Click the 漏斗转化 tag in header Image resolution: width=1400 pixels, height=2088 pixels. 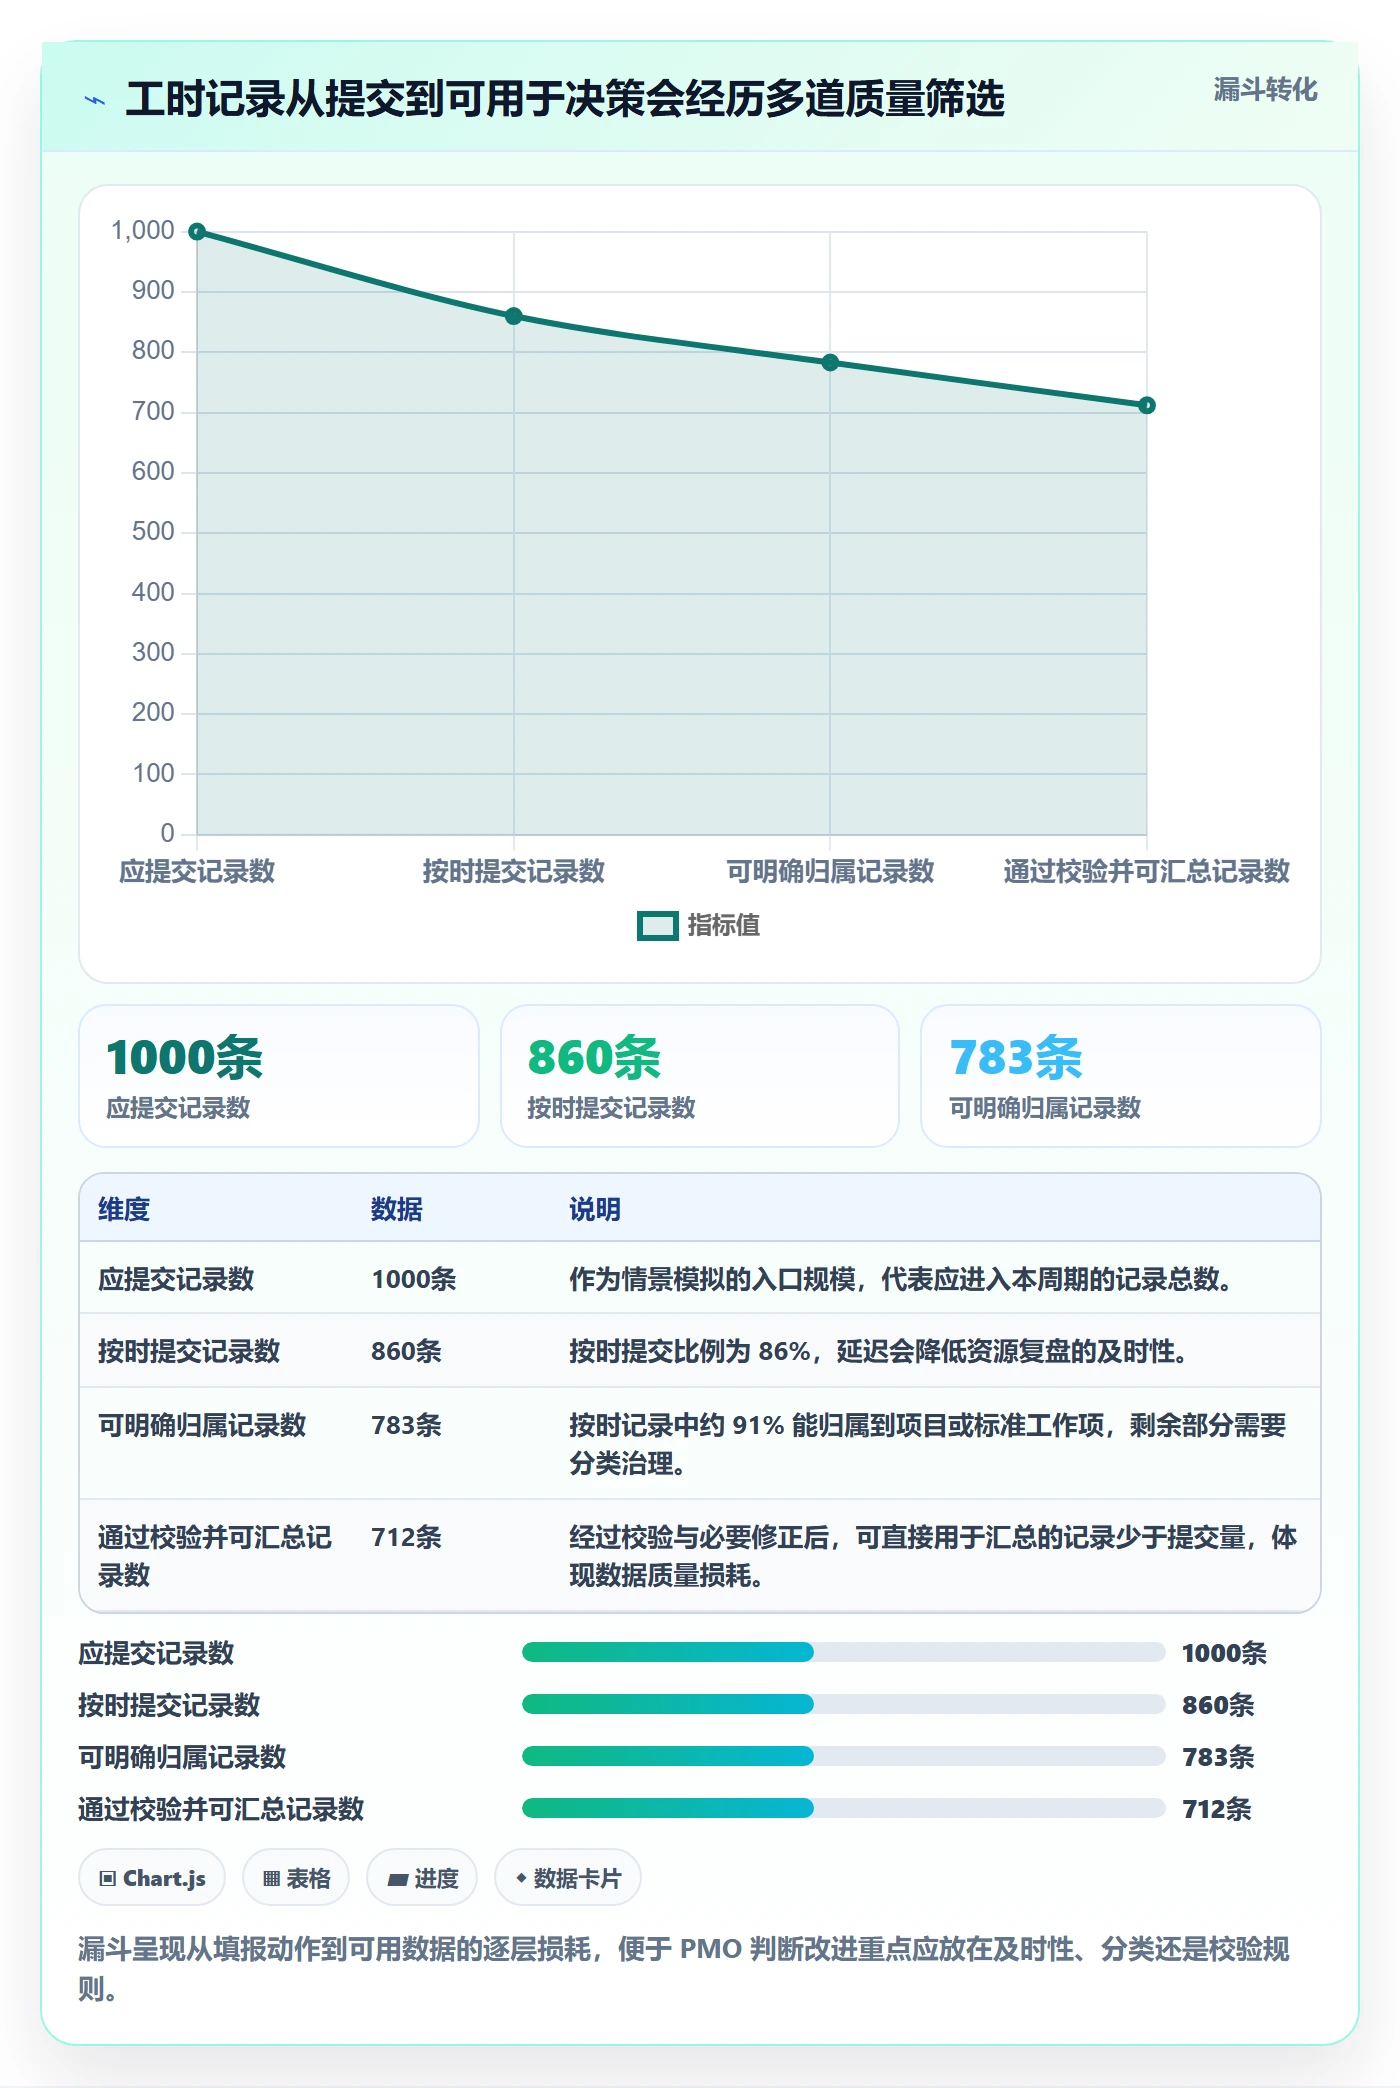(x=1265, y=90)
